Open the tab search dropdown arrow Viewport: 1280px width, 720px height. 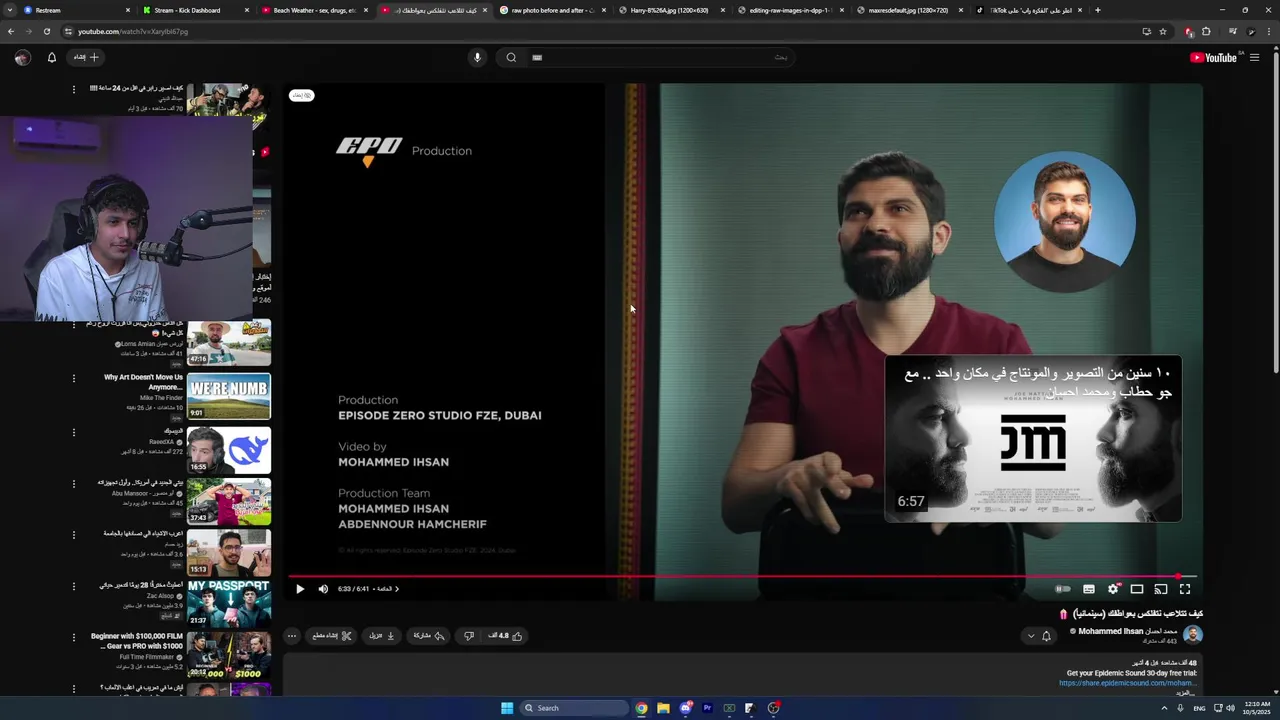point(9,10)
